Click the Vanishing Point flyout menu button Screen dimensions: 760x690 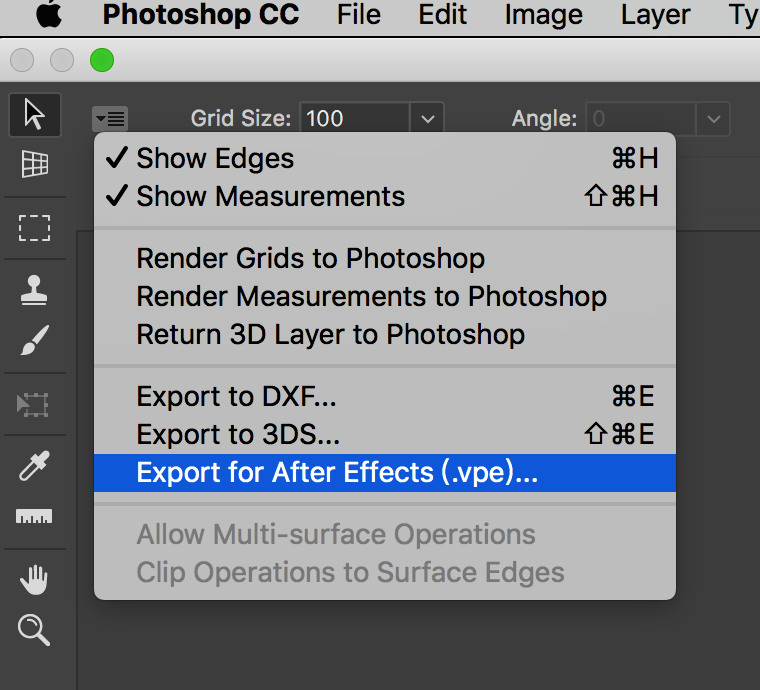click(109, 119)
